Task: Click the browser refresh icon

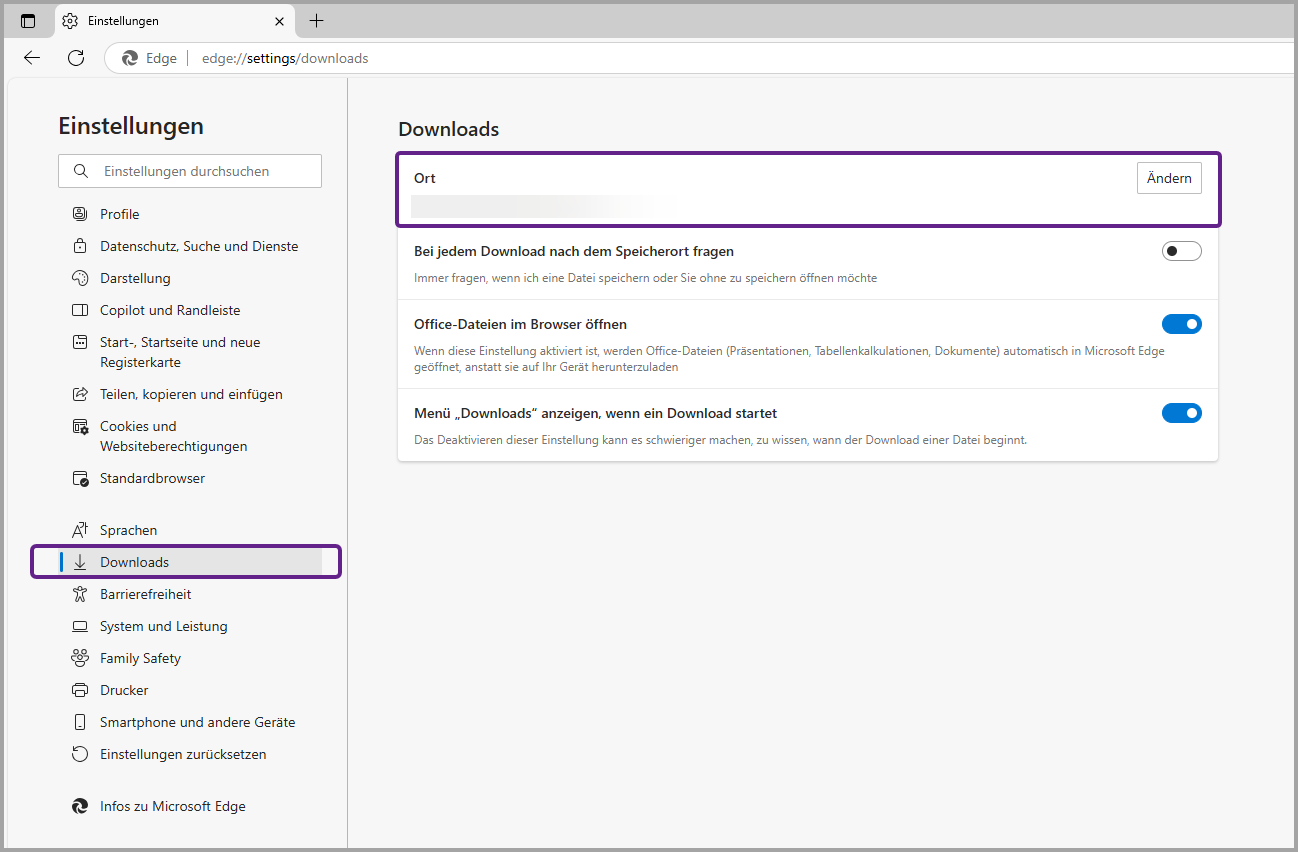Action: [76, 58]
